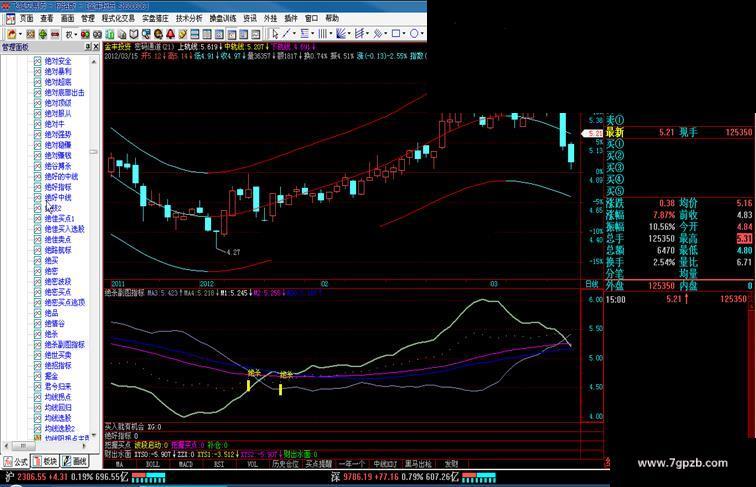Click the indicator list vertical scrollbar thumb

pos(94,151)
